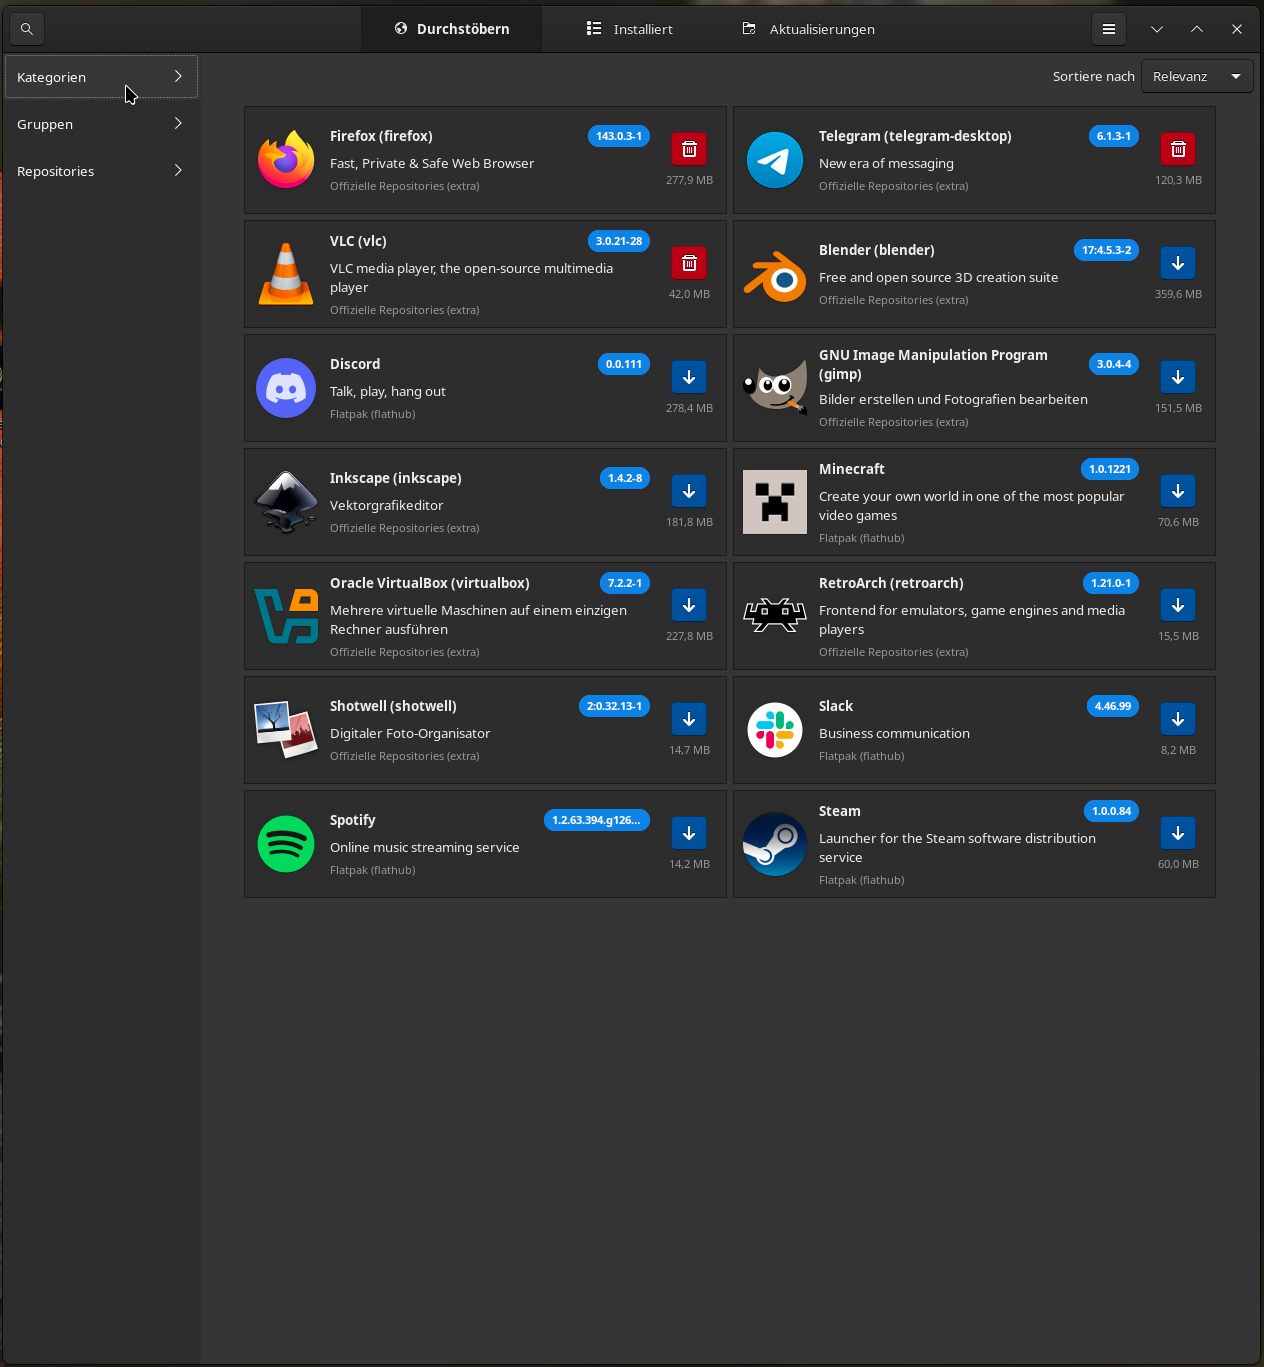Open the Telegram (telegram-desktop) title
1264x1367 pixels.
point(915,136)
